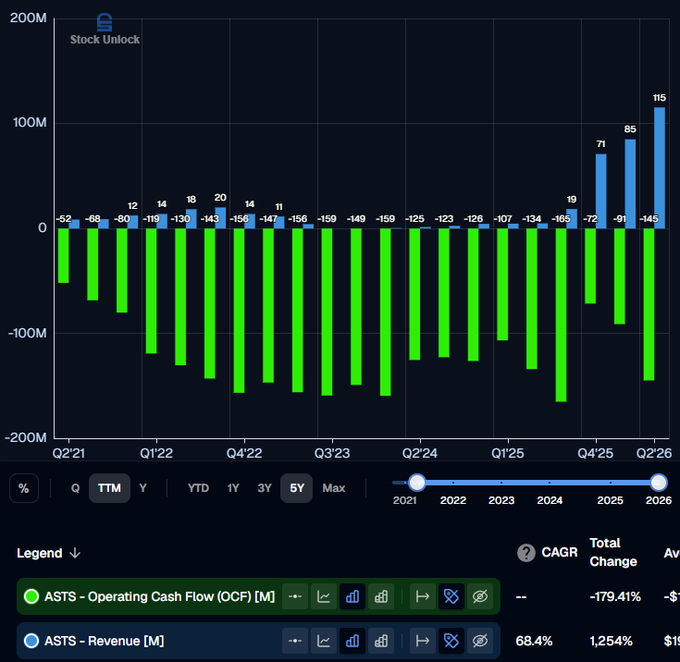
Task: Click the 2022 label on range slider
Action: pos(453,500)
